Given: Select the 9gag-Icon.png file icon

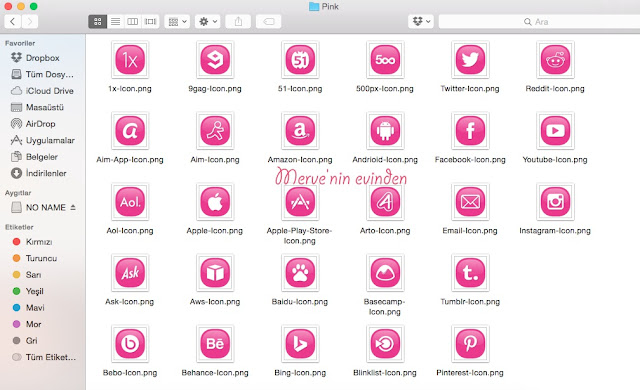Looking at the screenshot, I should pyautogui.click(x=215, y=60).
